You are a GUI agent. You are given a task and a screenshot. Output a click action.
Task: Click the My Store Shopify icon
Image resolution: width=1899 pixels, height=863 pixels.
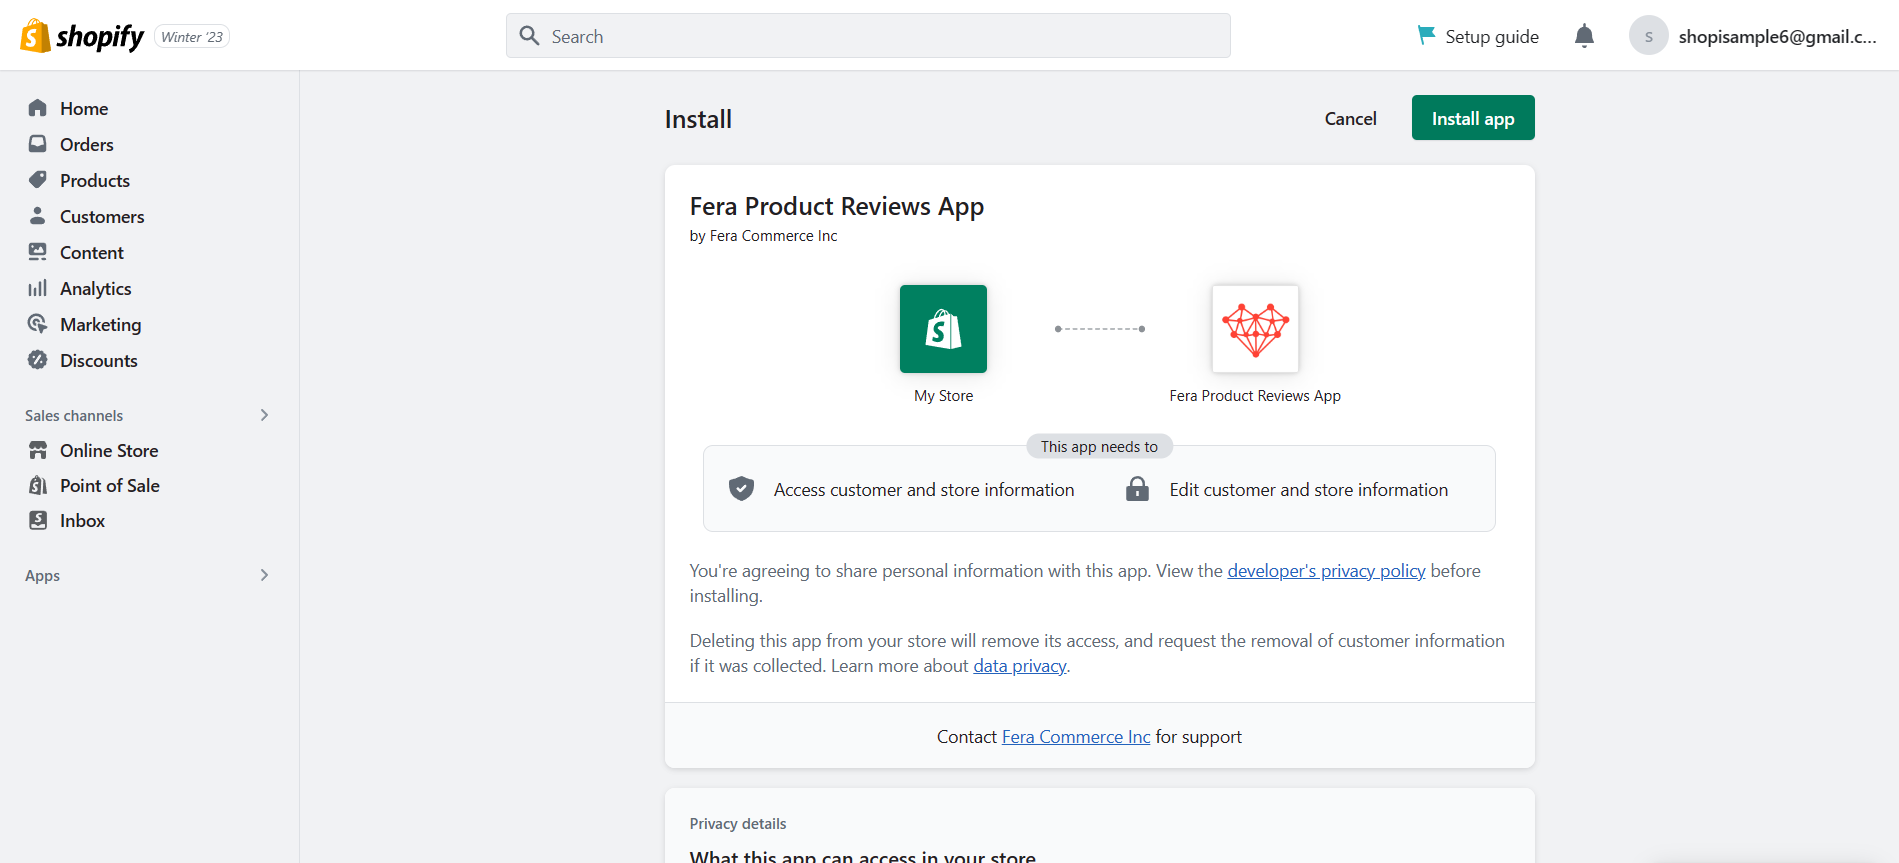pos(943,329)
